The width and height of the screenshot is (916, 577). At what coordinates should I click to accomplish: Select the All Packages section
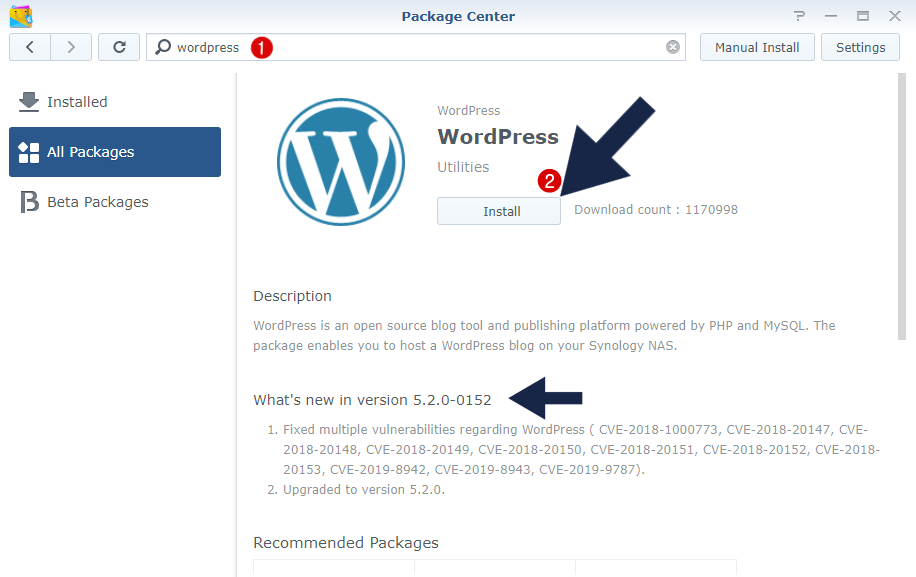[115, 152]
